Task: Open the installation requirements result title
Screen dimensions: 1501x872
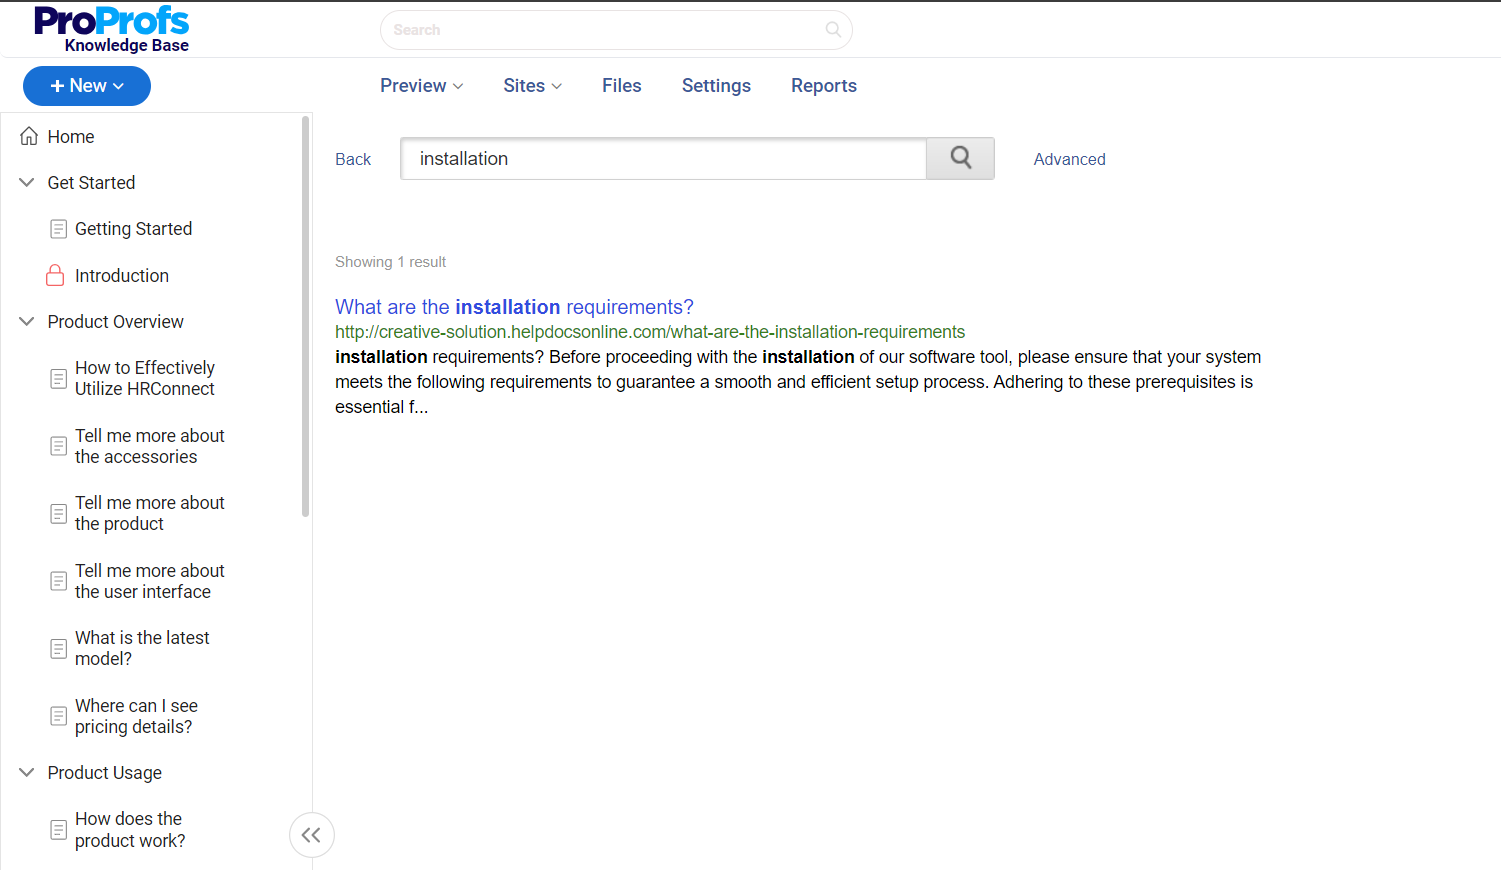Action: [x=514, y=307]
